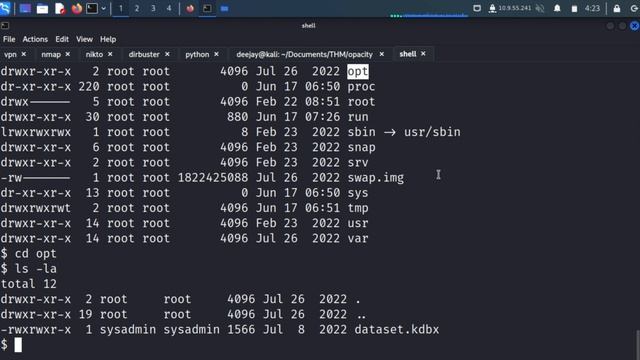Image resolution: width=640 pixels, height=360 pixels.
Task: Close the nikto tab
Action: [x=110, y=54]
